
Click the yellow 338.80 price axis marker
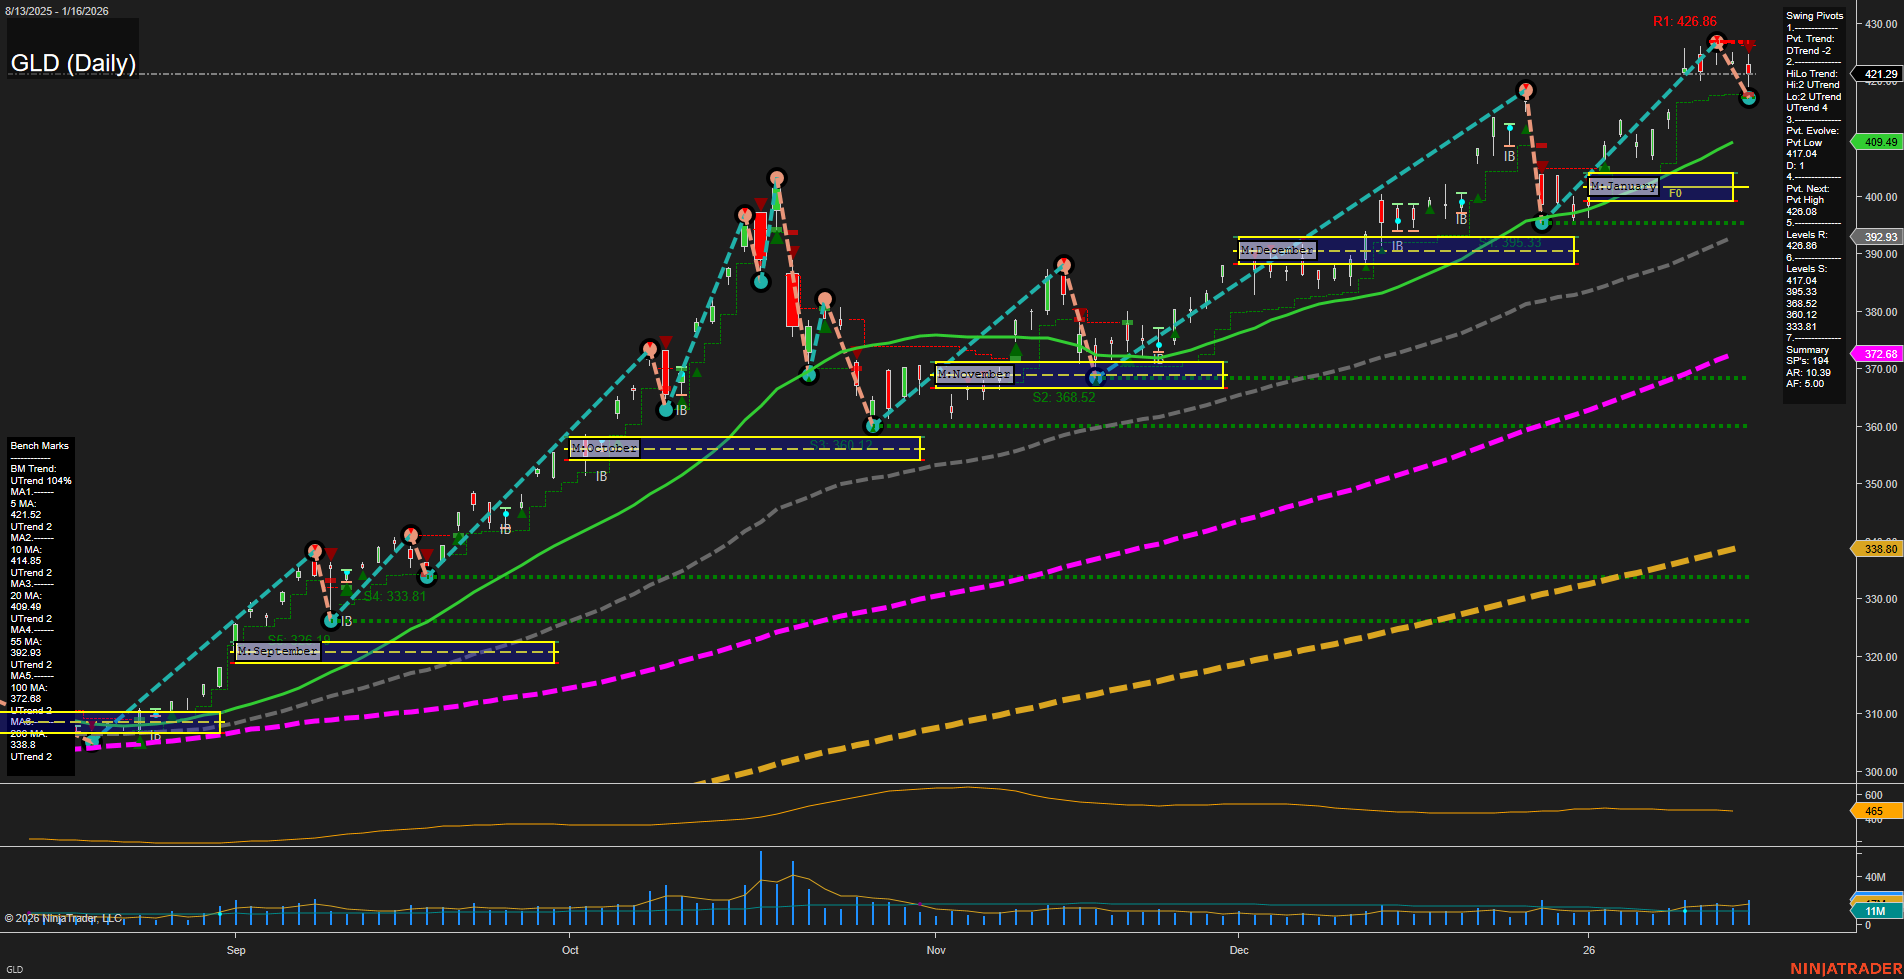1880,549
